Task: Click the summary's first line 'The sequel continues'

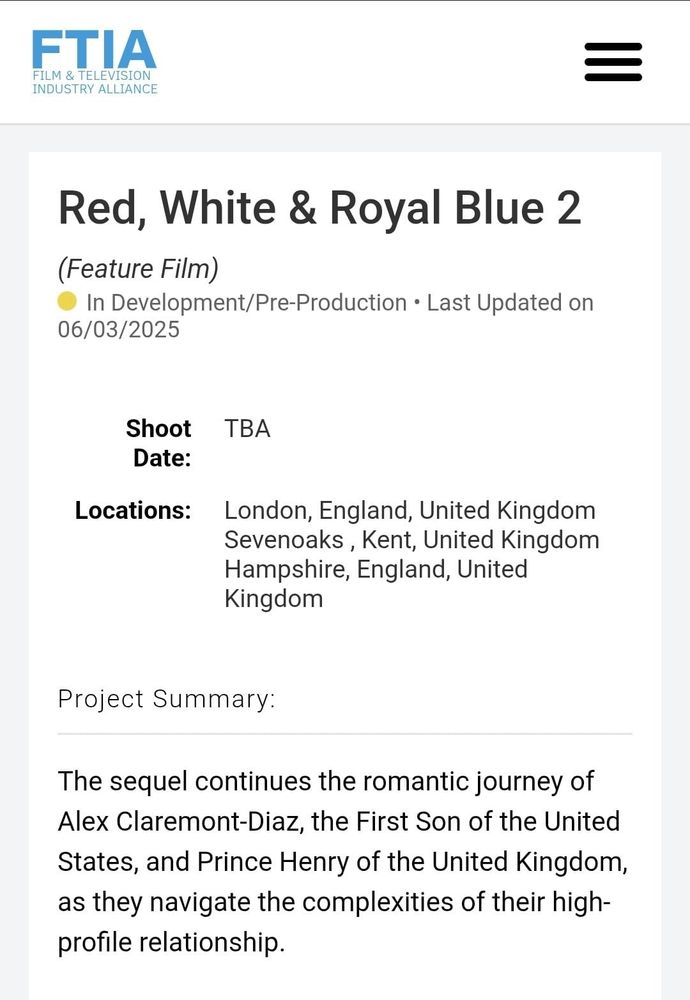Action: [326, 781]
